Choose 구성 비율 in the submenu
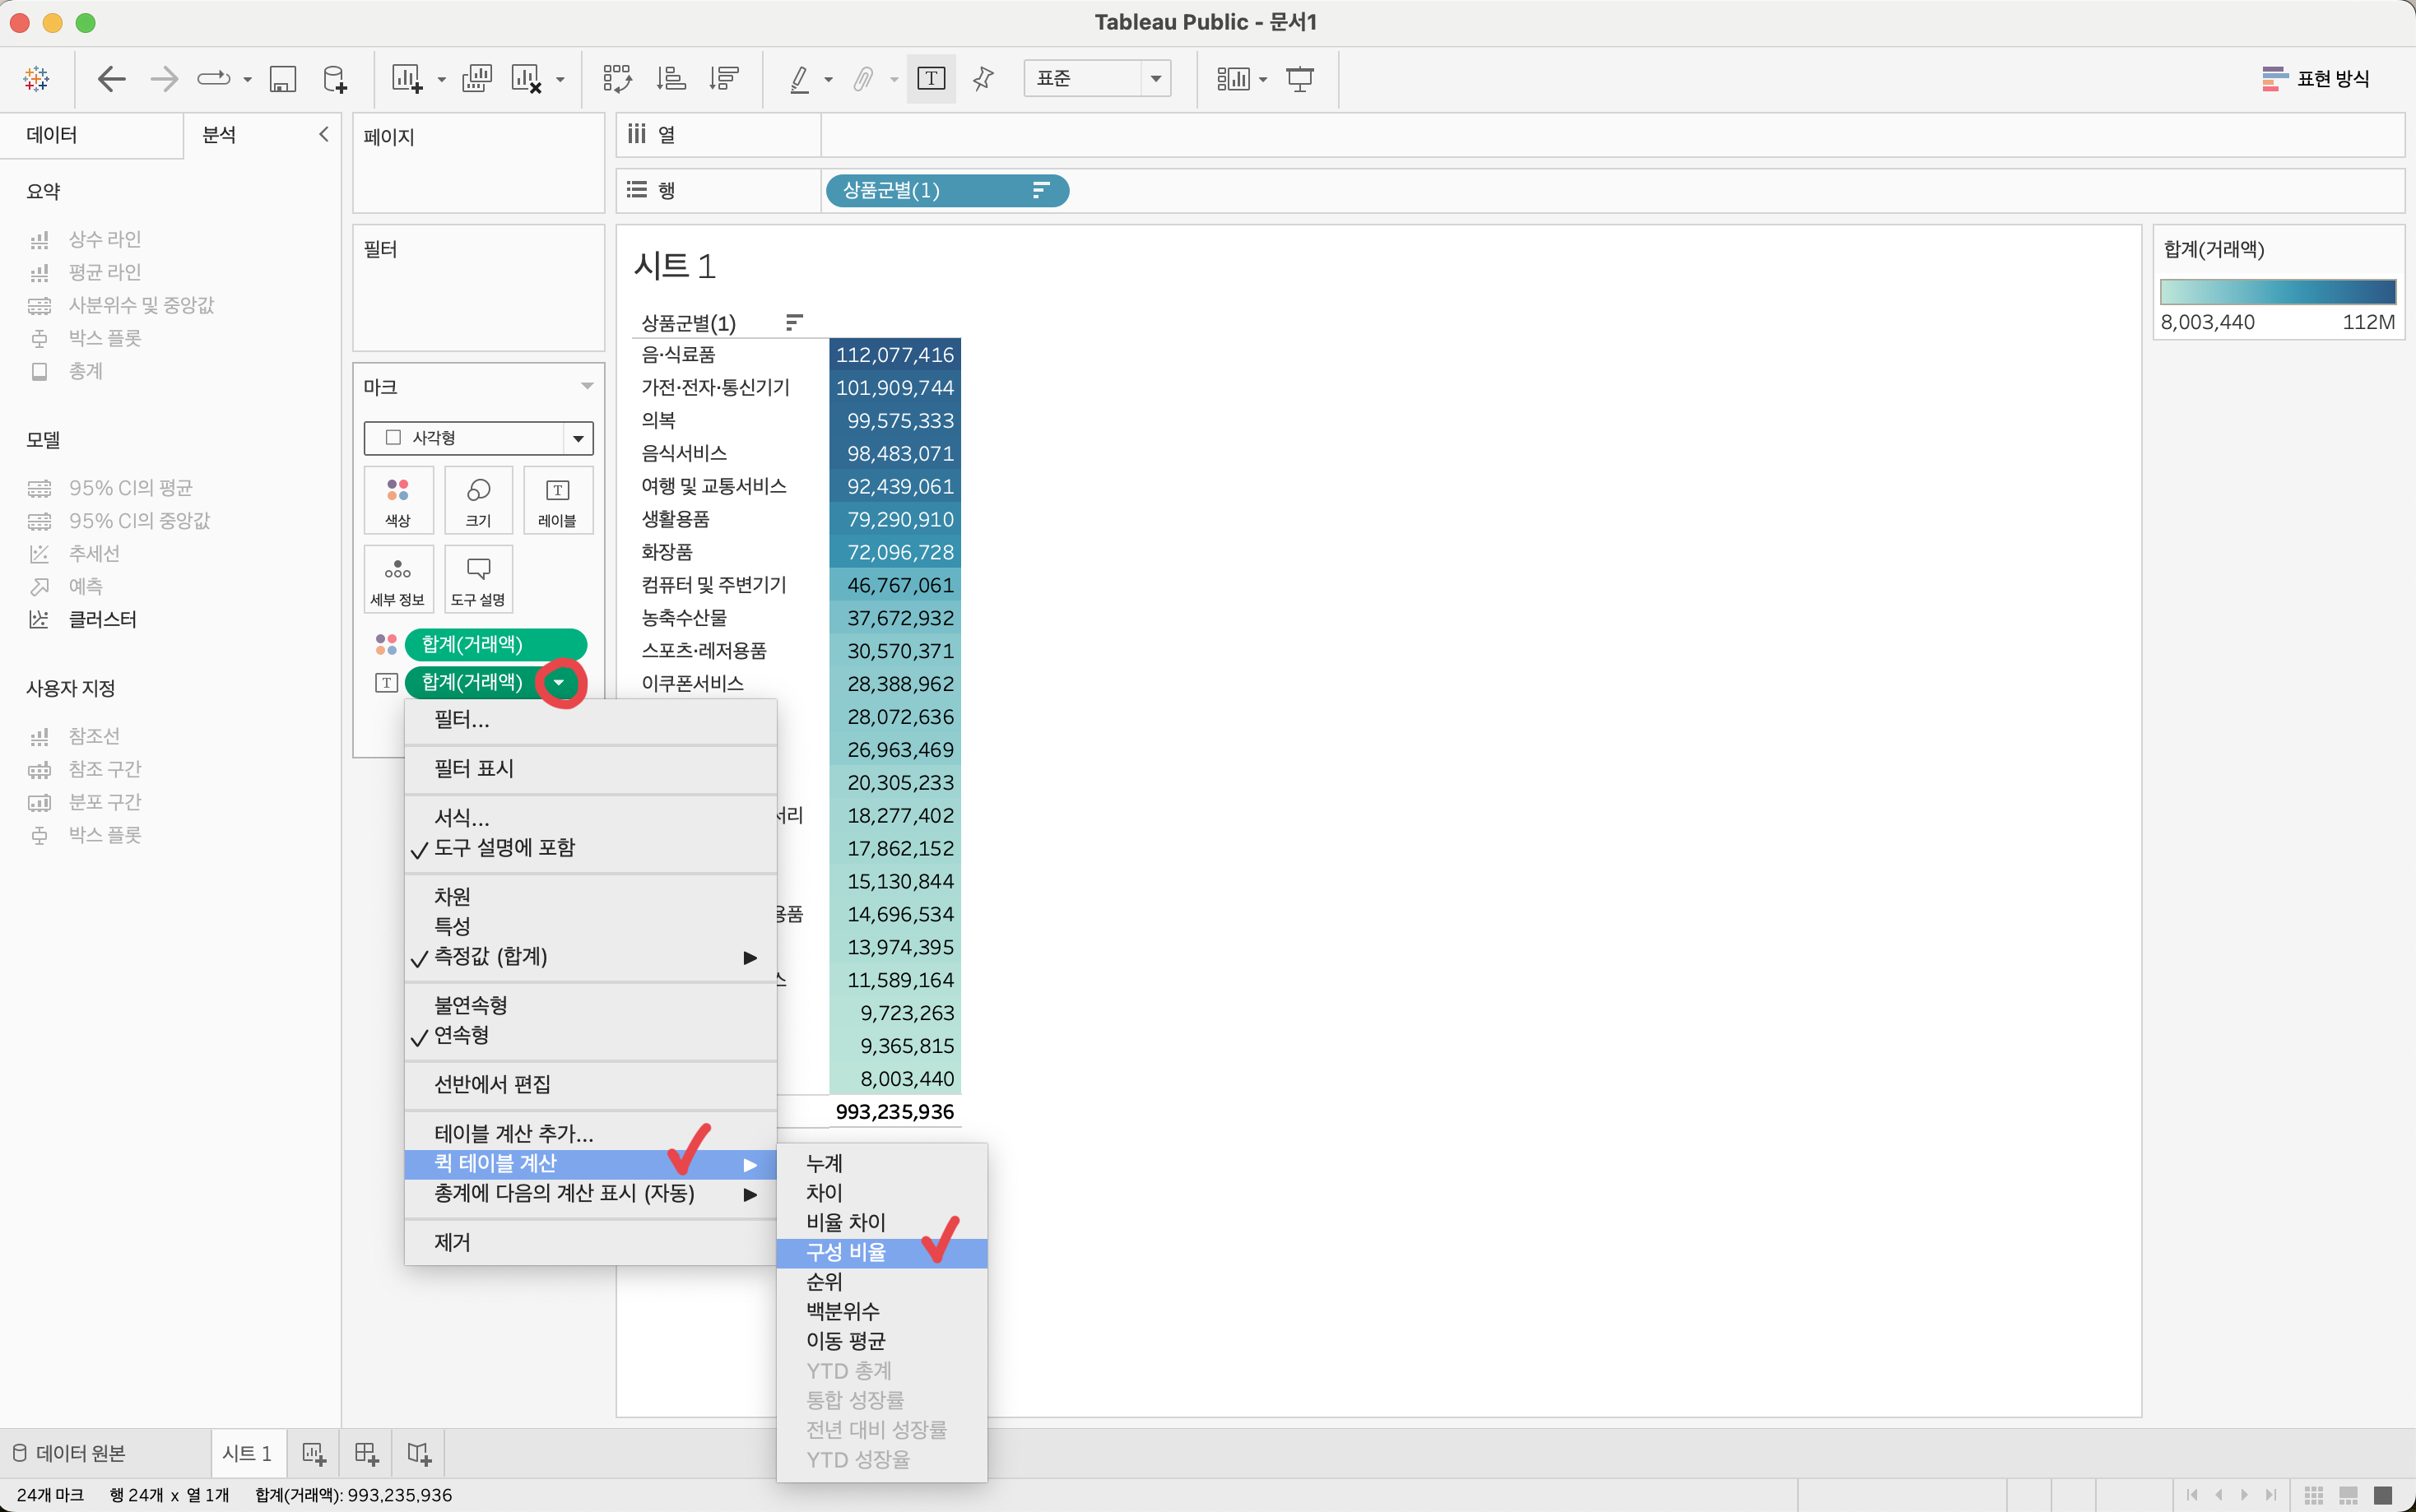The width and height of the screenshot is (2416, 1512). point(846,1252)
